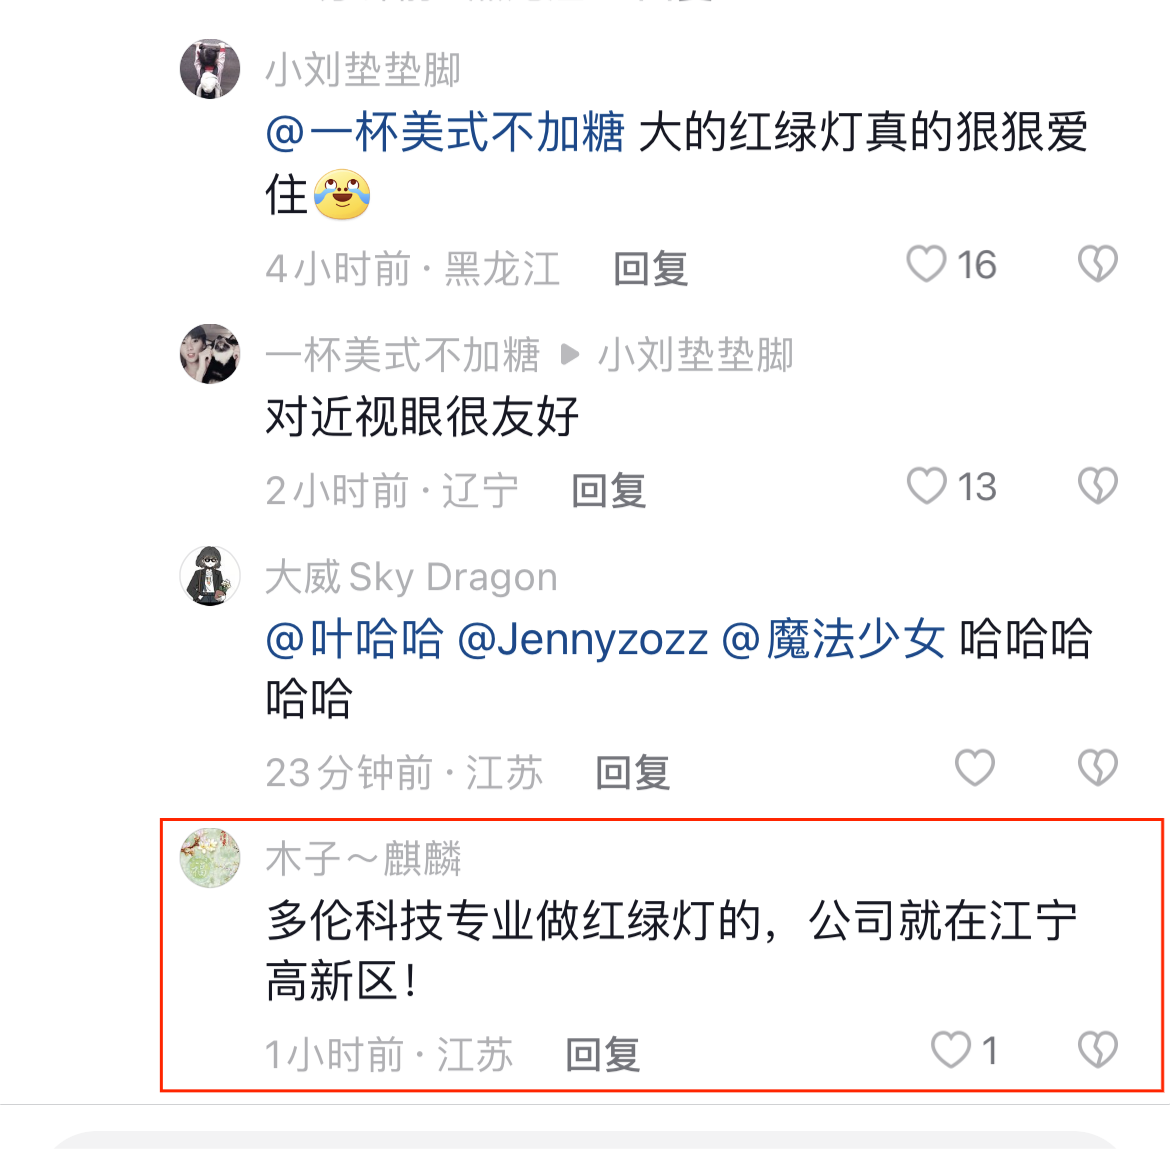Viewport: 1170px width, 1149px height.
Task: Like 木子～麒麟's comment about 多伦科技
Action: pos(950,1051)
